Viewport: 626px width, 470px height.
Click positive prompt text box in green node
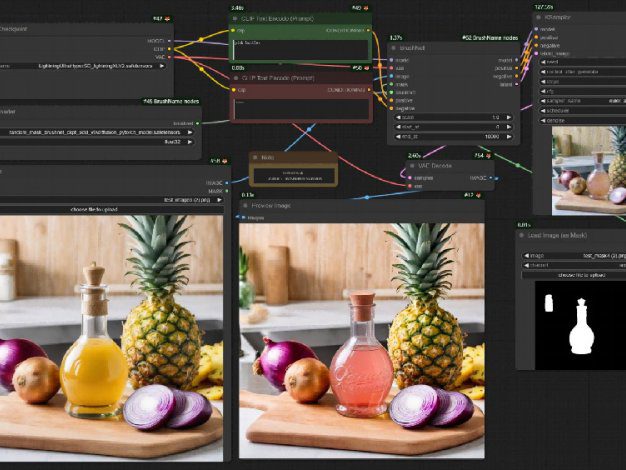301,50
